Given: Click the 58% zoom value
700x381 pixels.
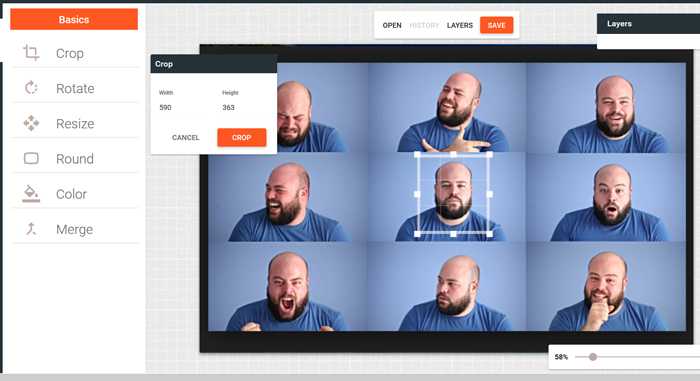Looking at the screenshot, I should [x=561, y=357].
